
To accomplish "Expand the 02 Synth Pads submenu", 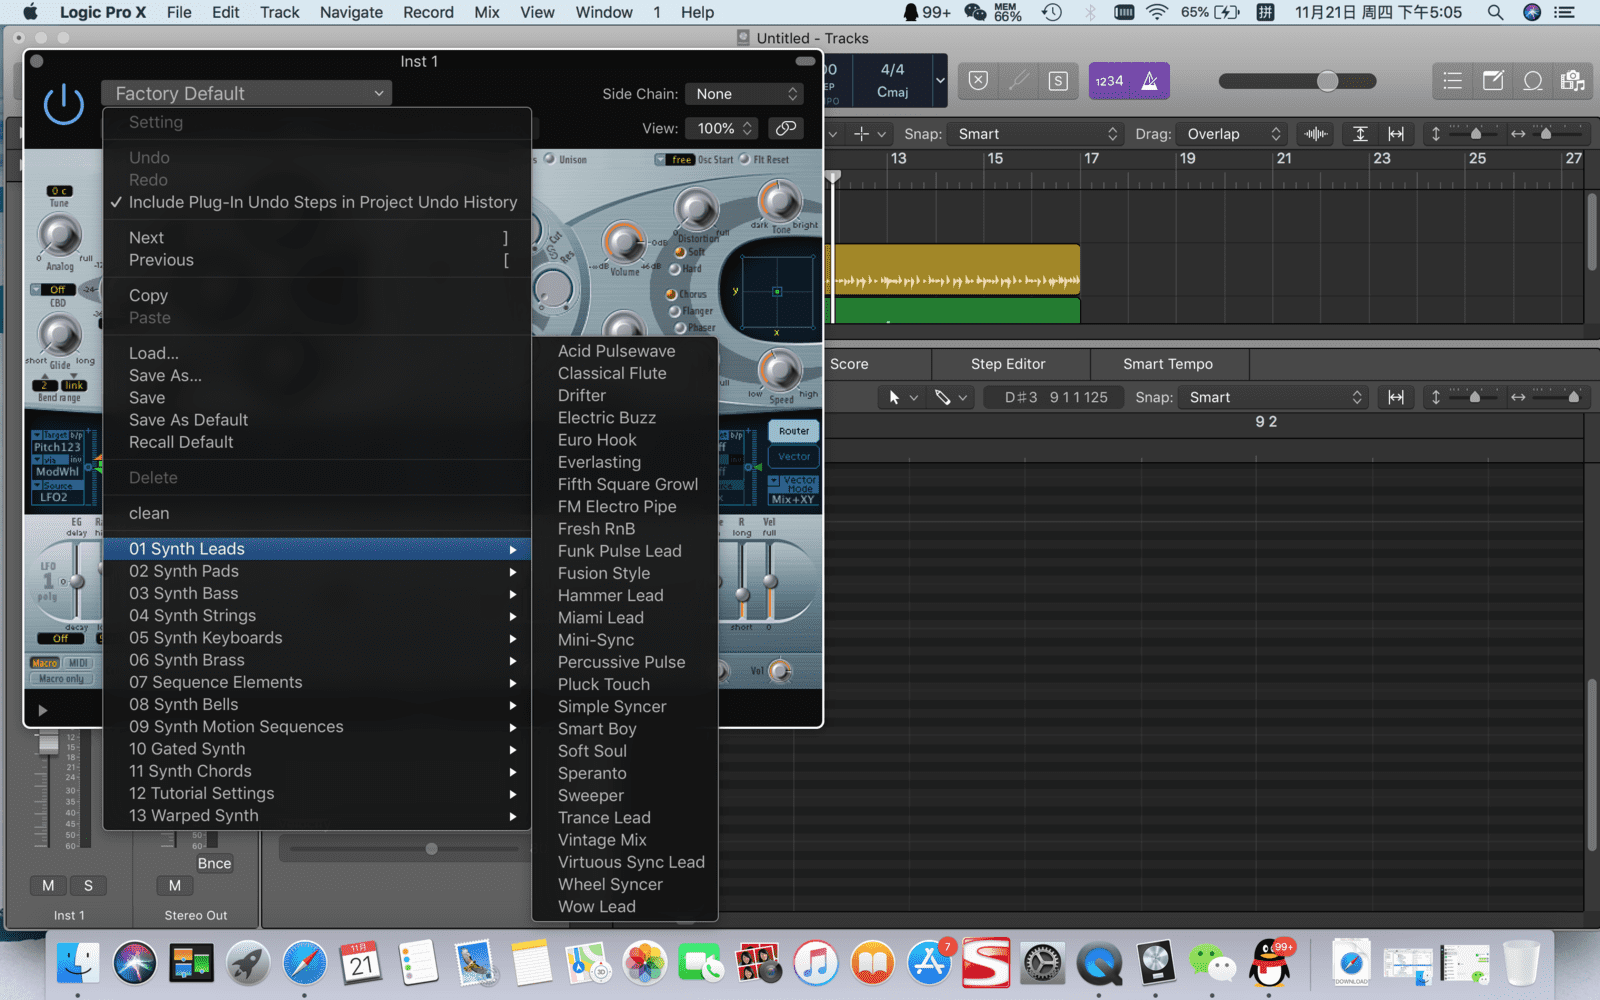I will tap(317, 571).
